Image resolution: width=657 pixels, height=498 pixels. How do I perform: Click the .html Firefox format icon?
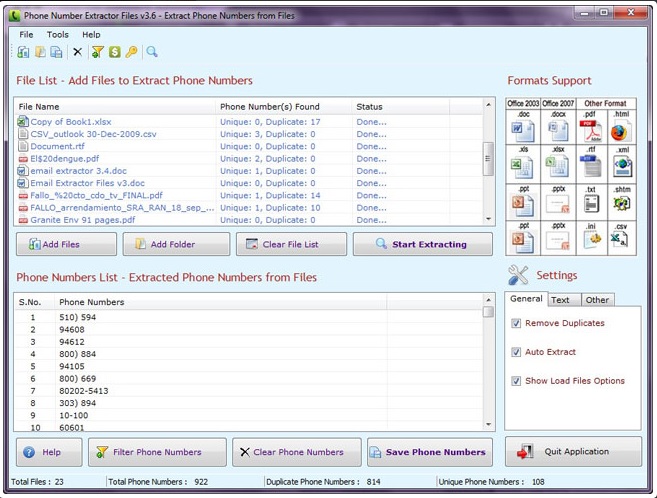pyautogui.click(x=621, y=129)
